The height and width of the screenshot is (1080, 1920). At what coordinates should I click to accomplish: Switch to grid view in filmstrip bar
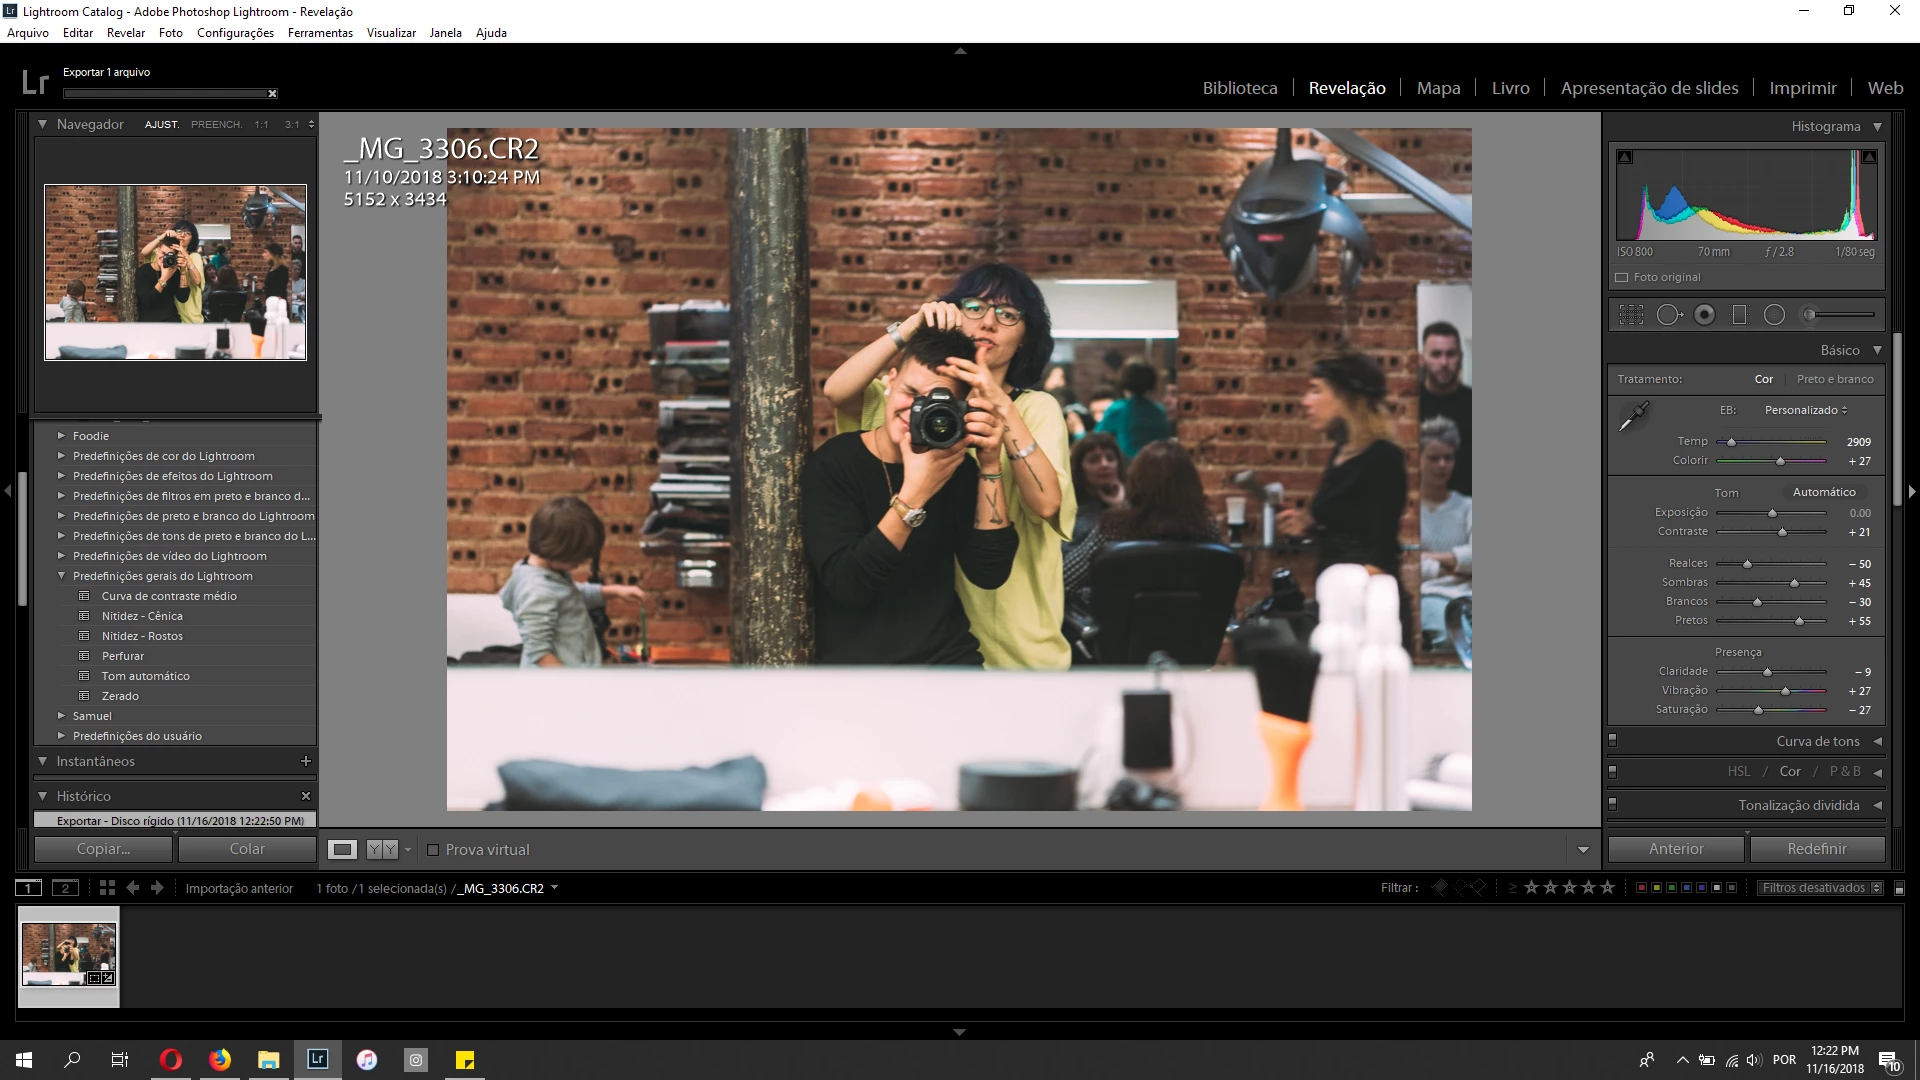coord(107,888)
